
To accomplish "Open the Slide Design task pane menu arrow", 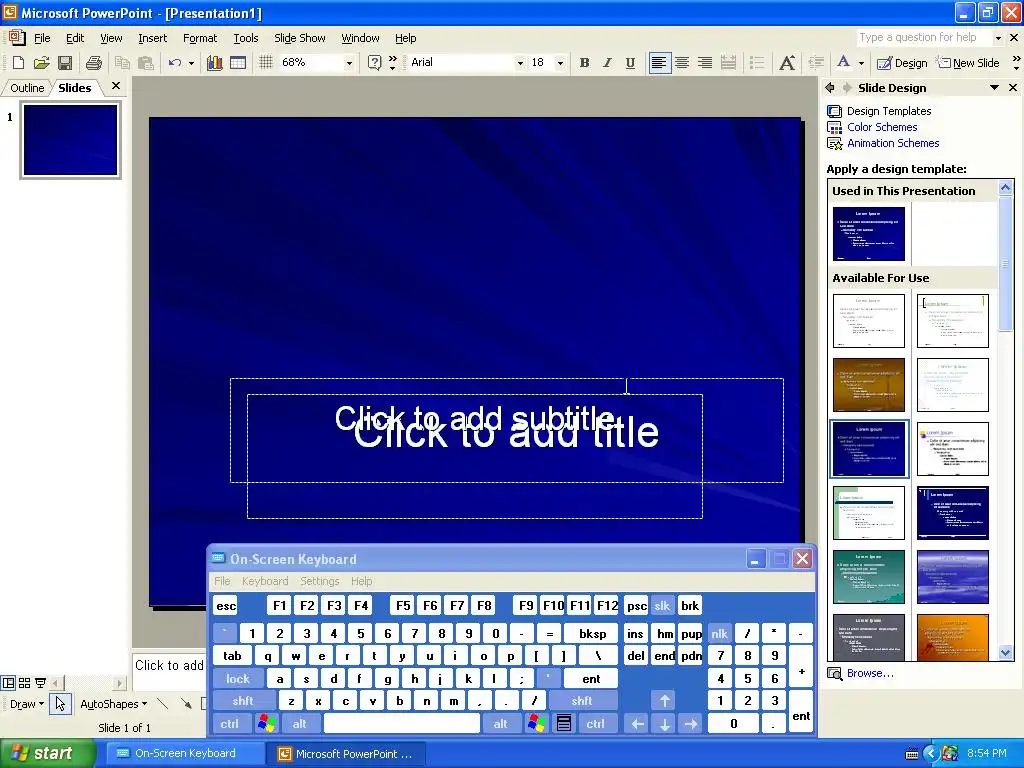I will tap(994, 88).
